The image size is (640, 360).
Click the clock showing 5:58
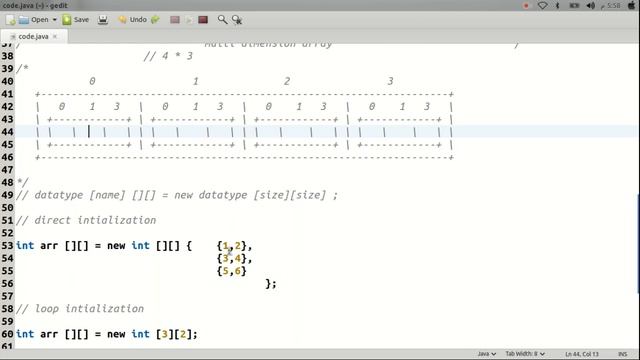(x=611, y=5)
